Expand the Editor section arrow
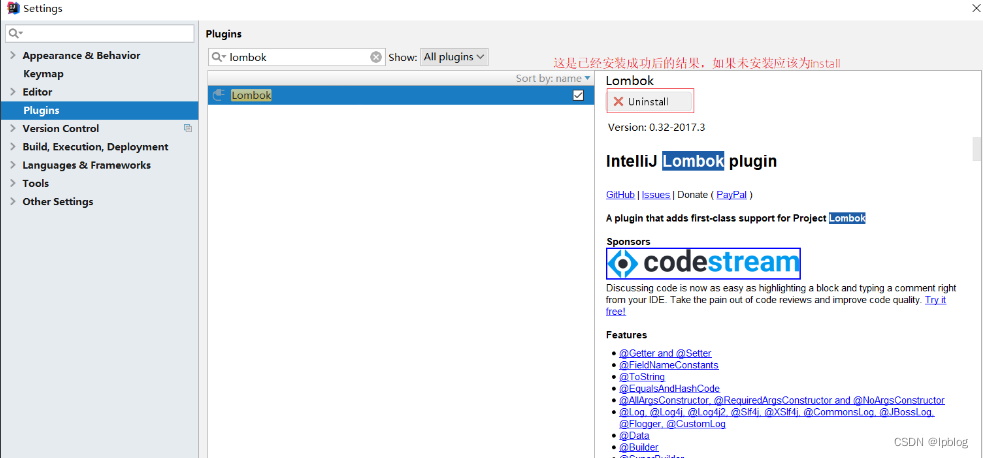Screen dimensions: 983x458 click(x=13, y=91)
